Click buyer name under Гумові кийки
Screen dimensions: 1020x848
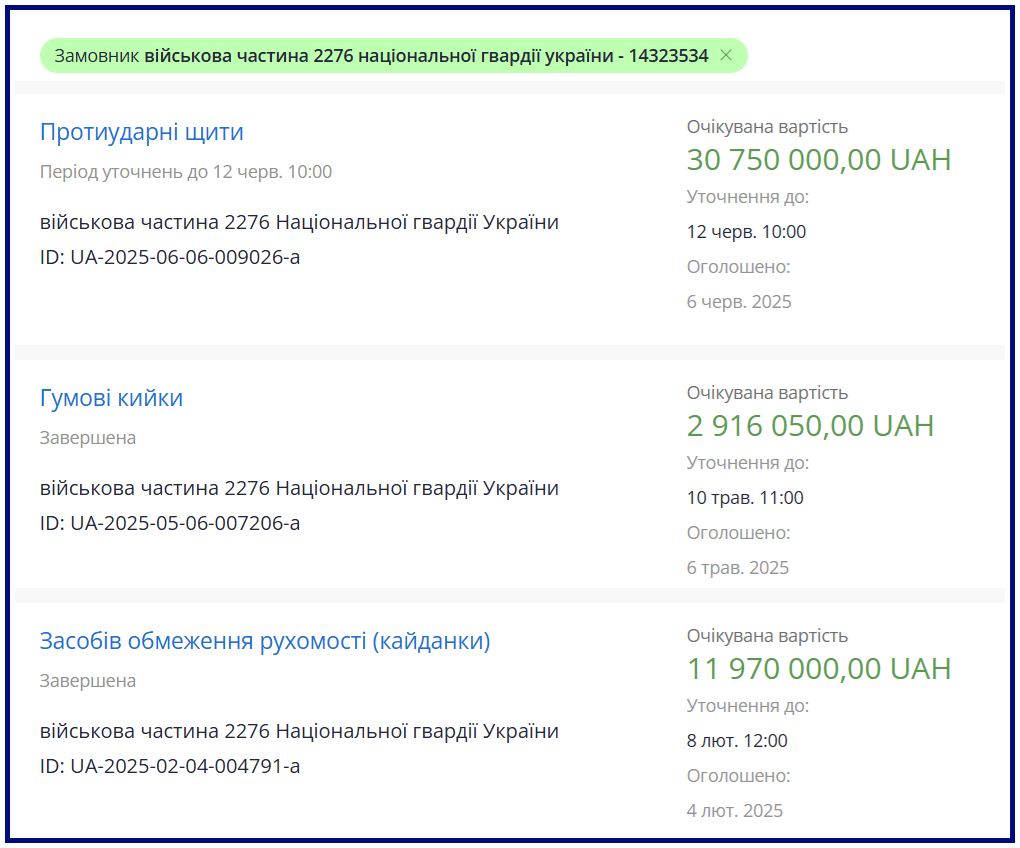point(299,488)
